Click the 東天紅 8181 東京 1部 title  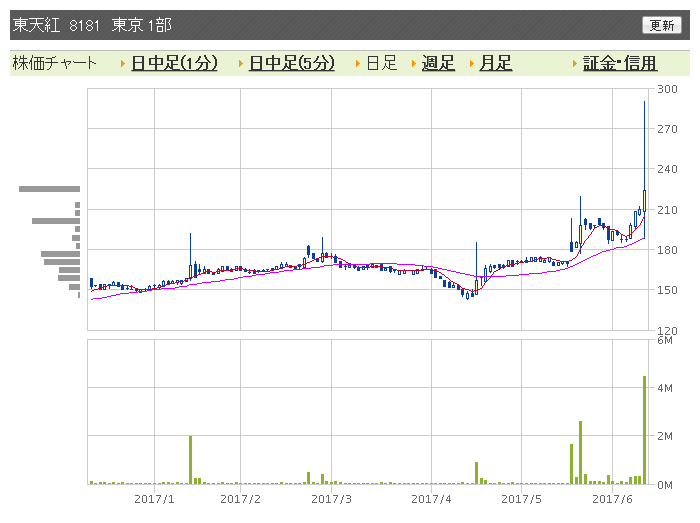92,25
